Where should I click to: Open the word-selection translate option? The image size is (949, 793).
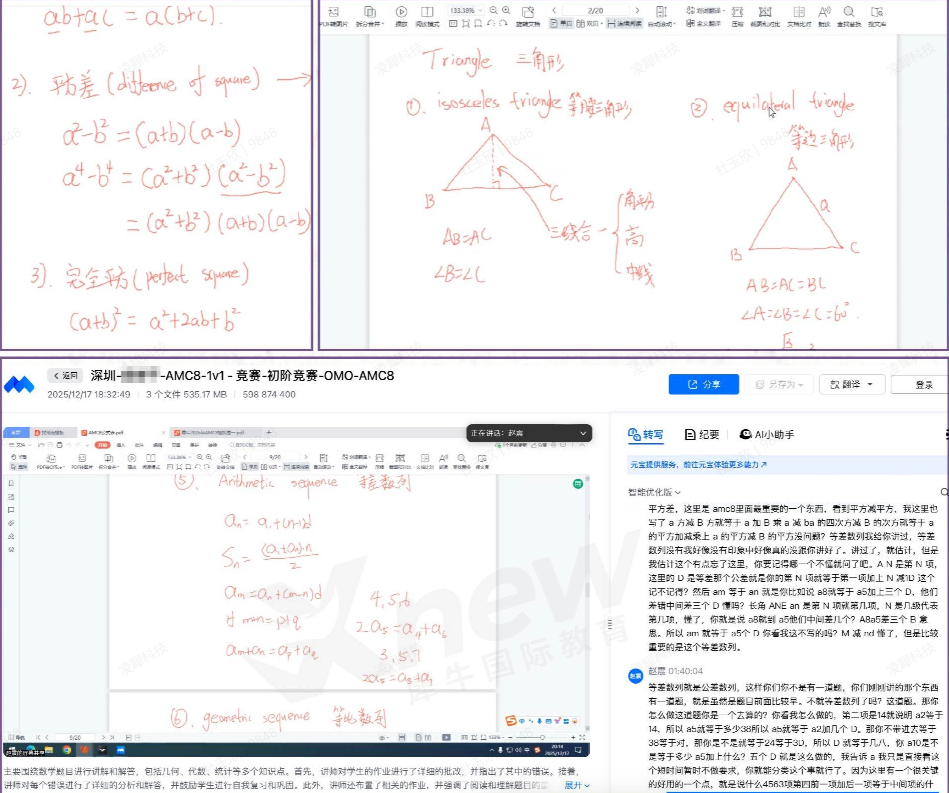pyautogui.click(x=705, y=10)
